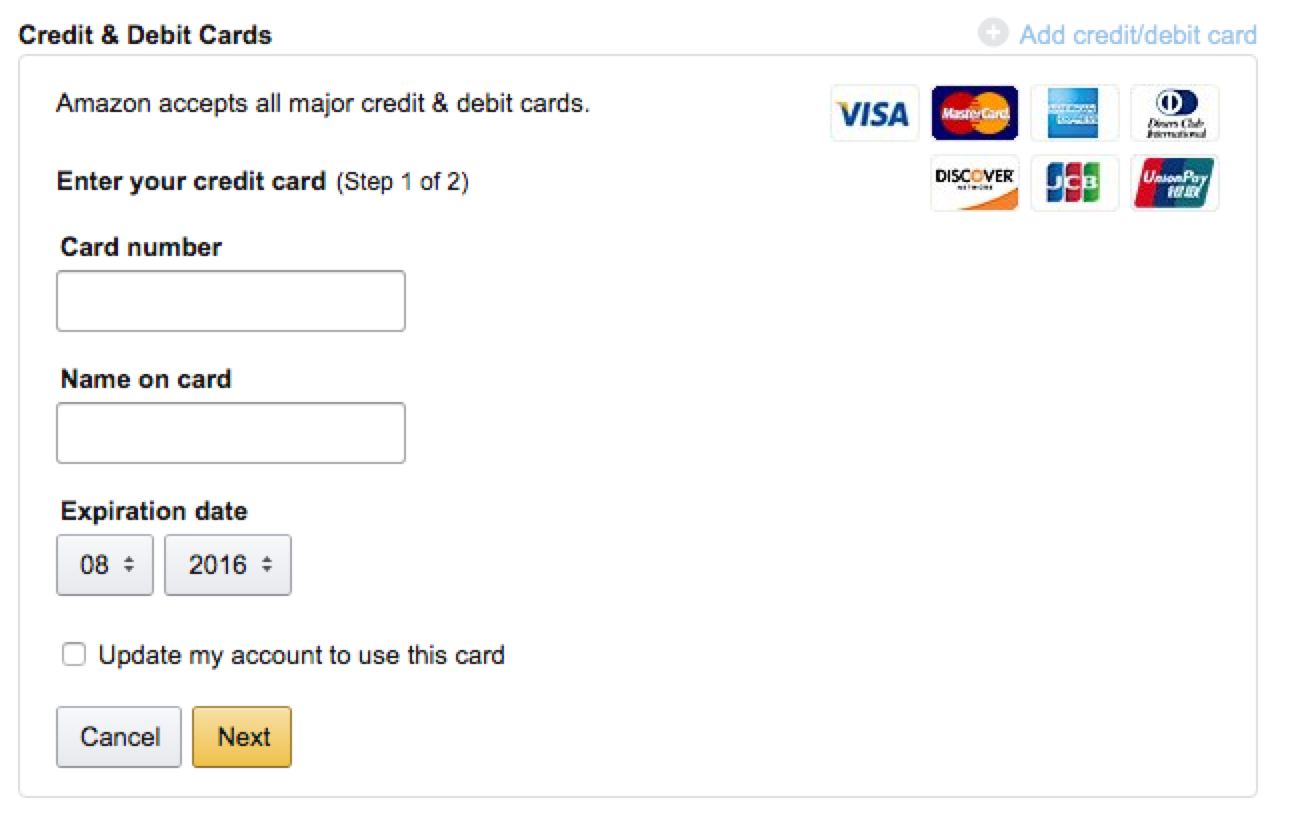Click the MasterCard logo
Screen dimensions: 1294x824
tap(974, 113)
